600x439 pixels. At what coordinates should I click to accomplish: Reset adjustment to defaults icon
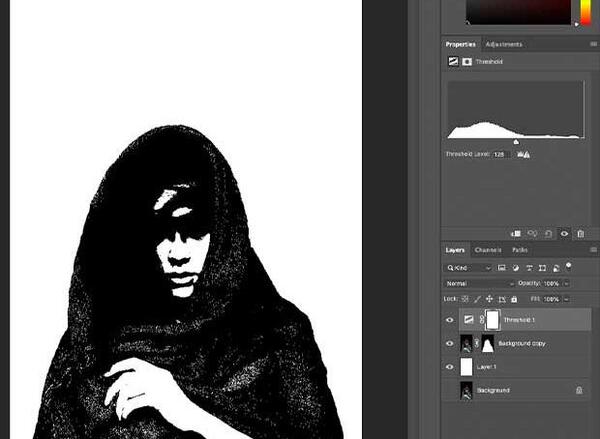point(548,233)
